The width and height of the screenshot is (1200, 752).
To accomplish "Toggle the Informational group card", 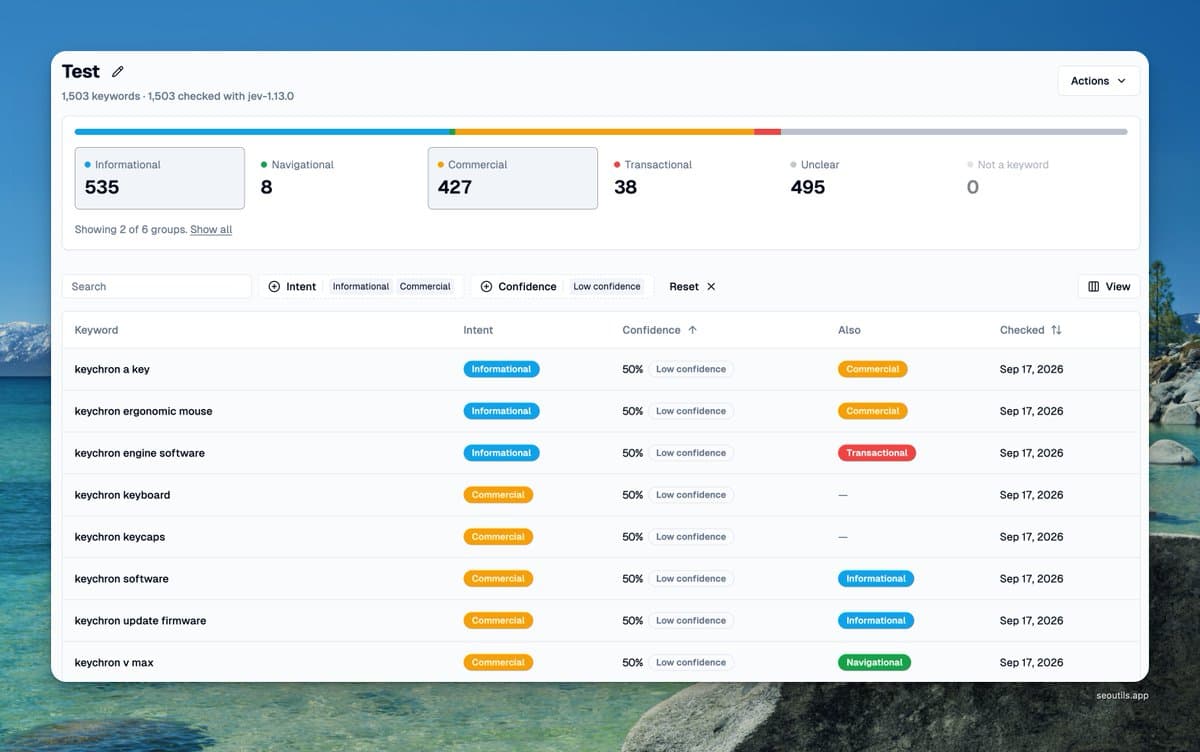I will (160, 178).
